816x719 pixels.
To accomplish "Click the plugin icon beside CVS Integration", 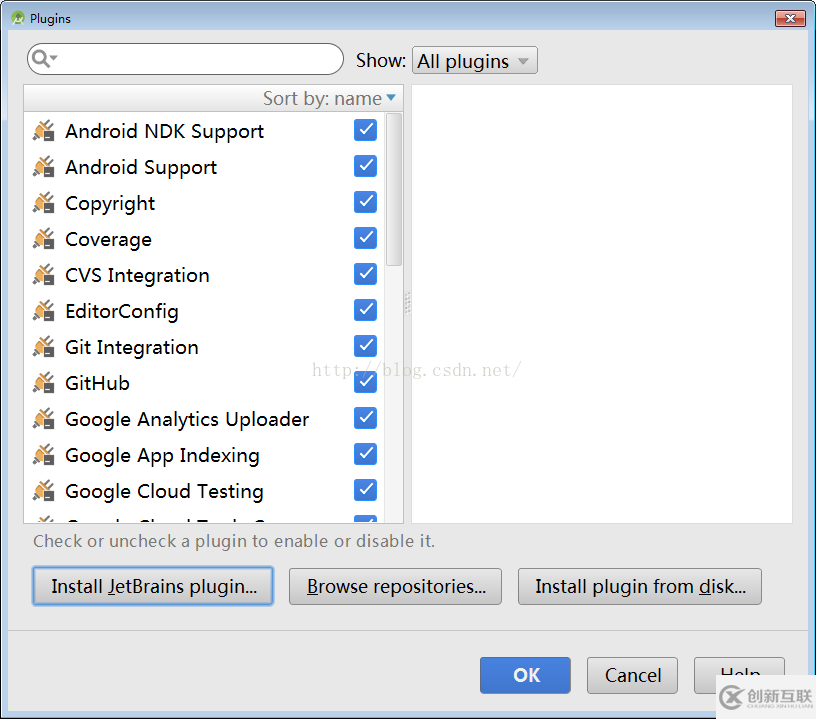I will click(44, 275).
